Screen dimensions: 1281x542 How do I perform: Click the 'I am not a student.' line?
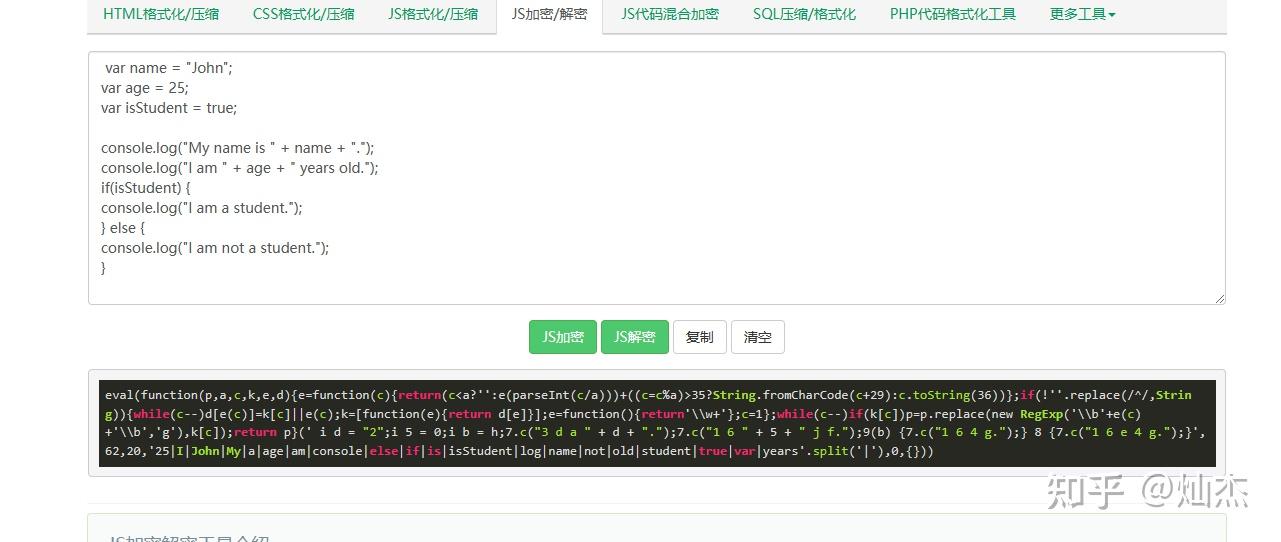pos(215,248)
